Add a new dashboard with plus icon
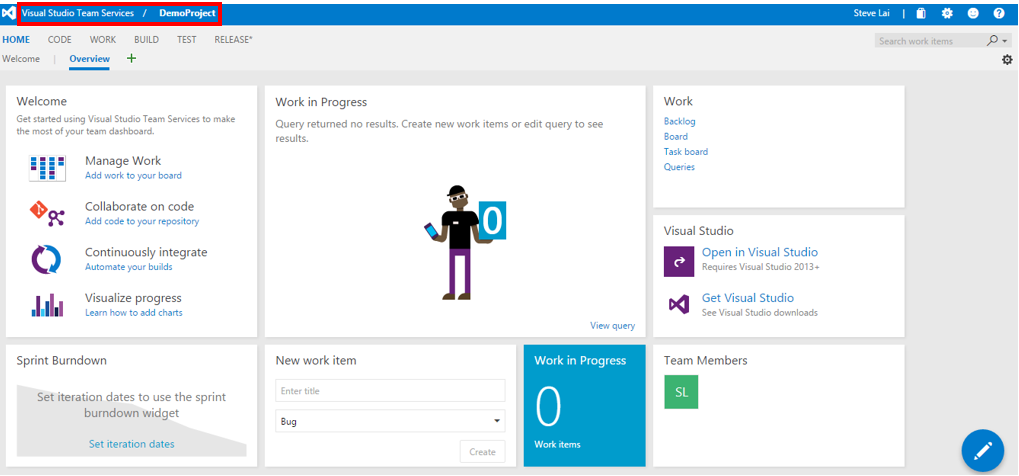This screenshot has width=1019, height=476. [131, 59]
